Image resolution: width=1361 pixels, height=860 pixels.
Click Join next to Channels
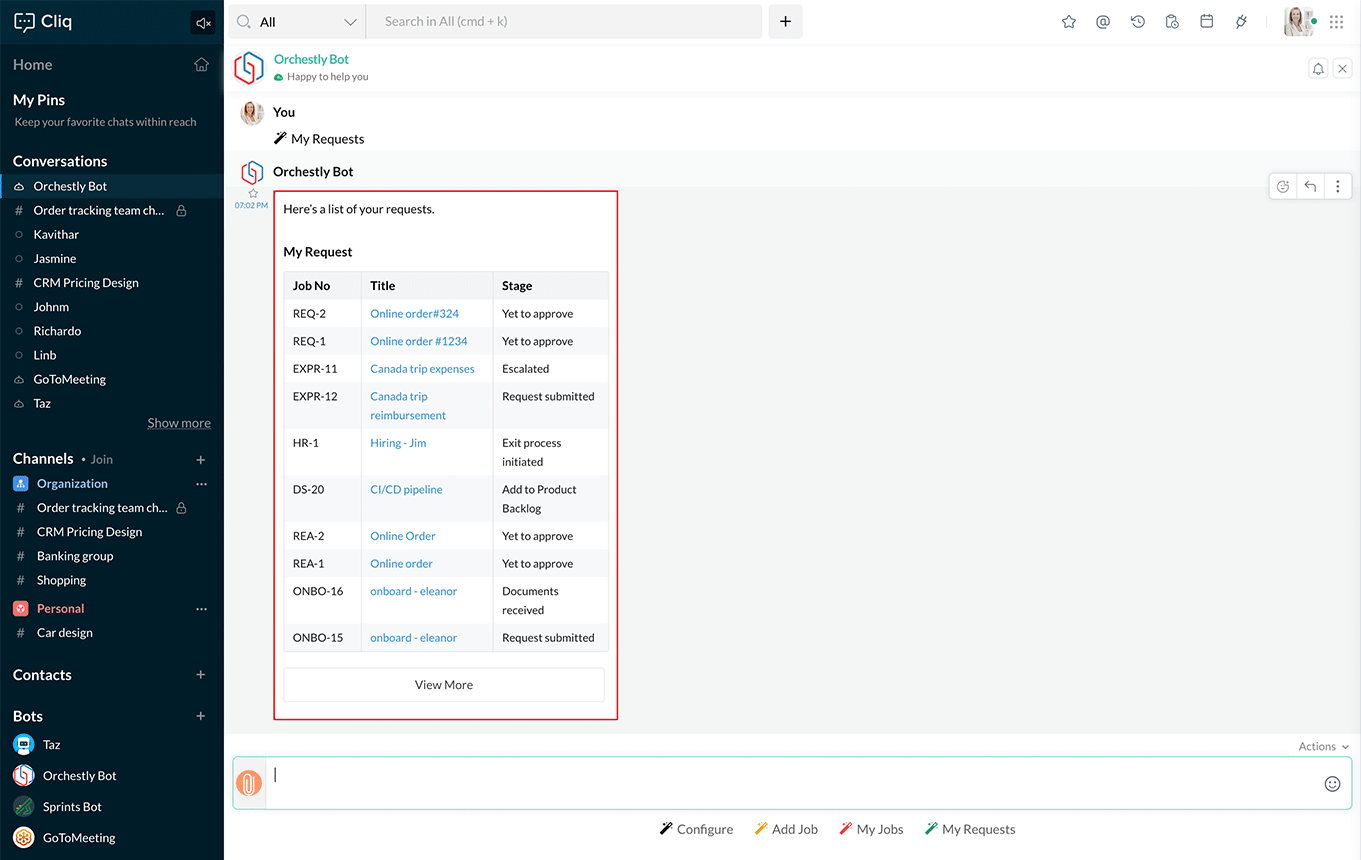[102, 460]
